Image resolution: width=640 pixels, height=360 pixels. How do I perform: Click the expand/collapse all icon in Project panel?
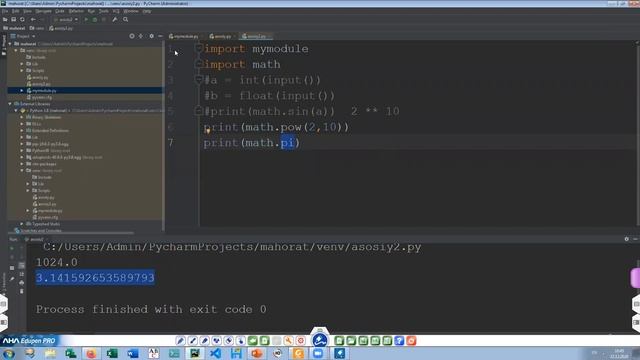point(141,36)
